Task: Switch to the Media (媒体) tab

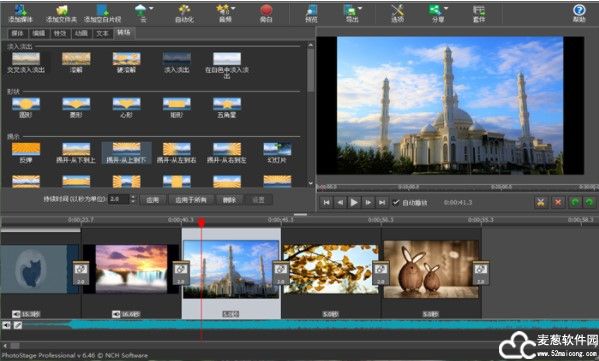Action: point(18,33)
